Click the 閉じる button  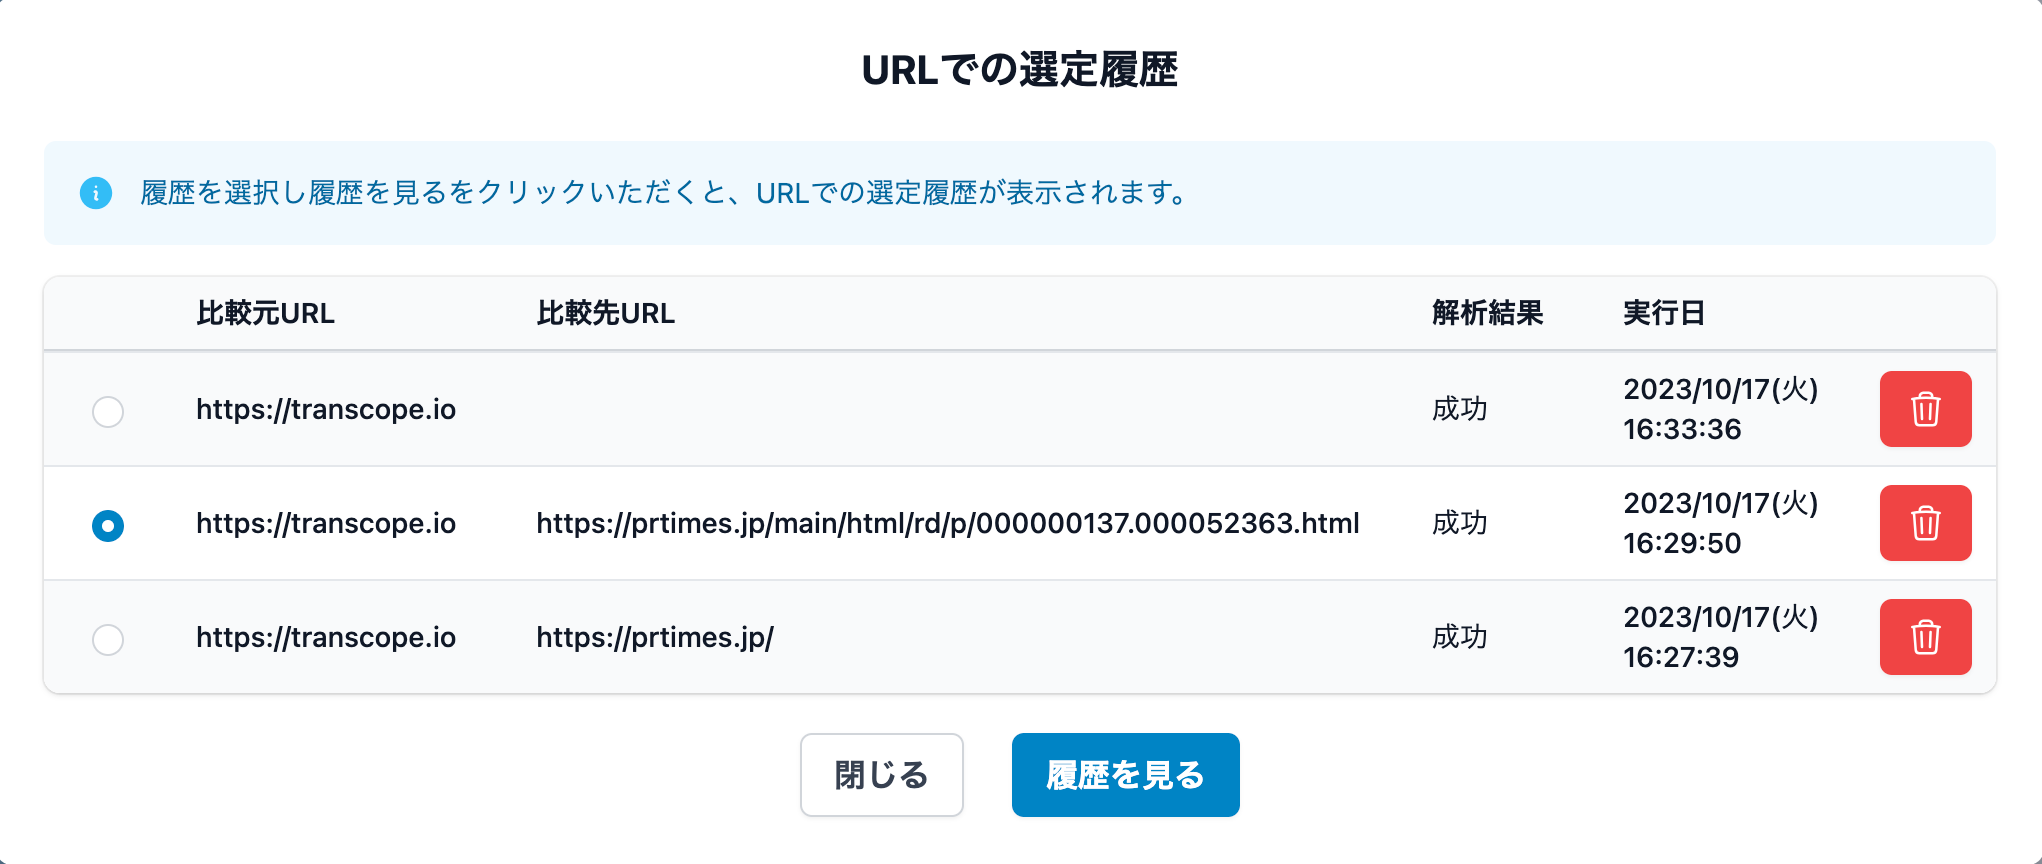881,775
